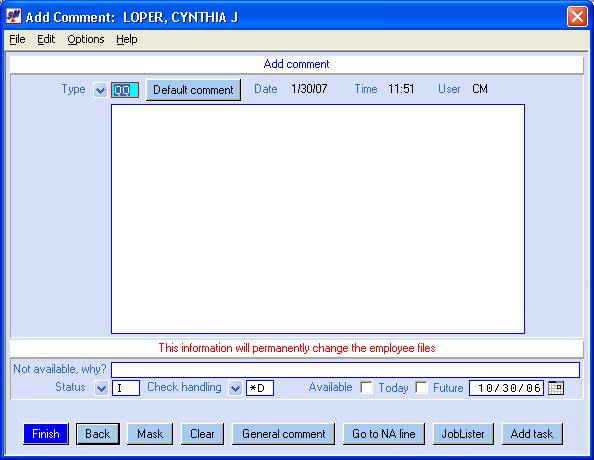Click the application icon in title bar
Viewport: 594px width, 460px height.
pyautogui.click(x=14, y=16)
